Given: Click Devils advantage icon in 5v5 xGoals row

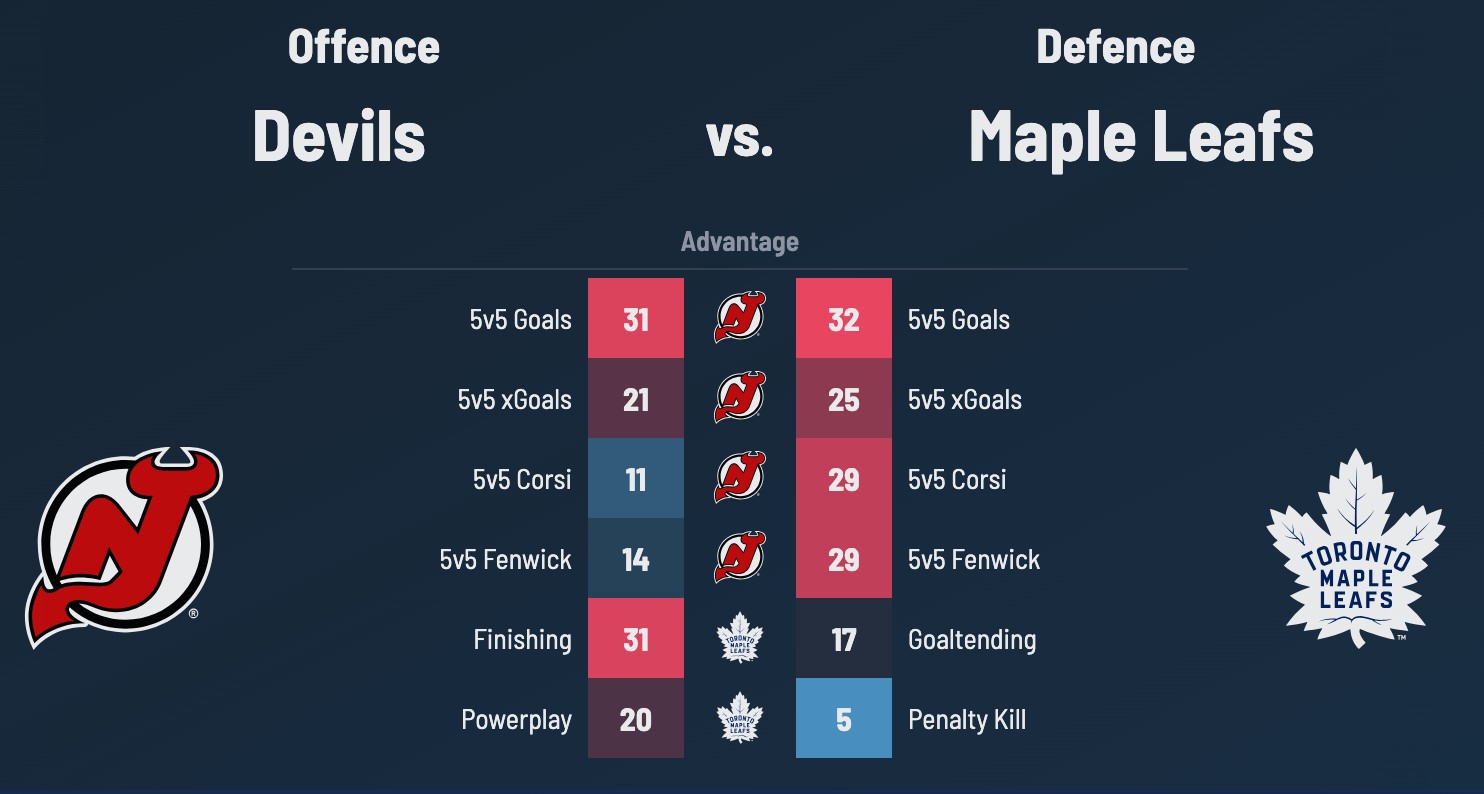Looking at the screenshot, I should point(740,398).
